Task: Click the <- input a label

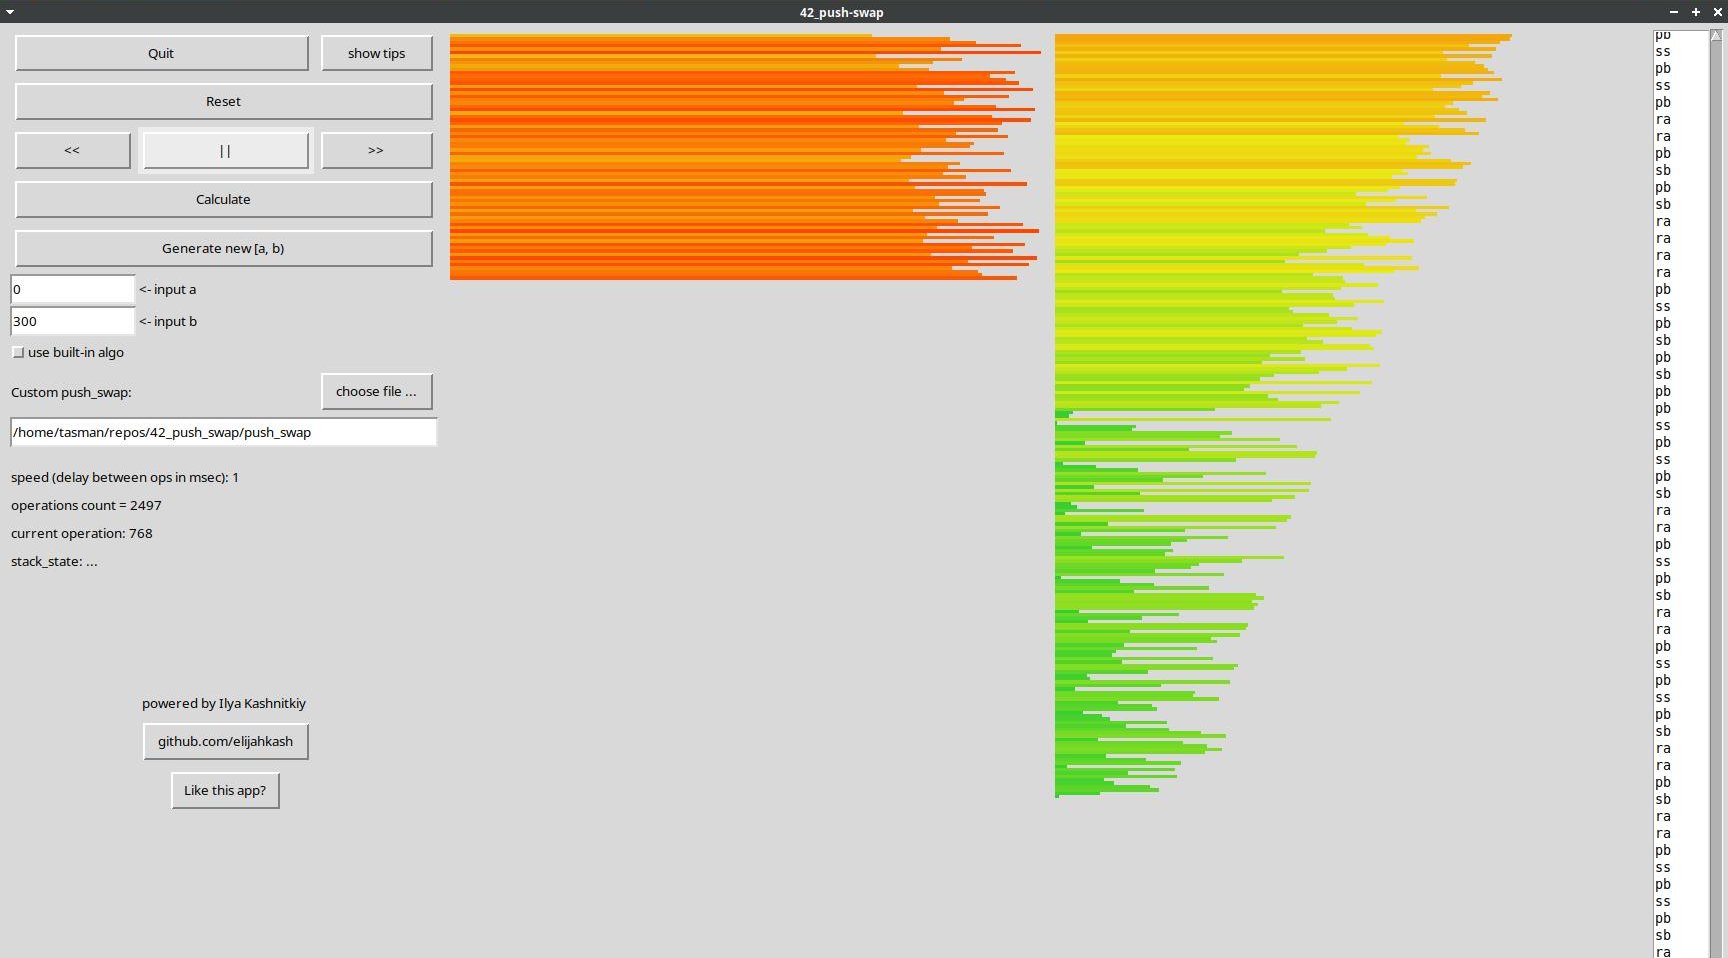Action: coord(168,289)
